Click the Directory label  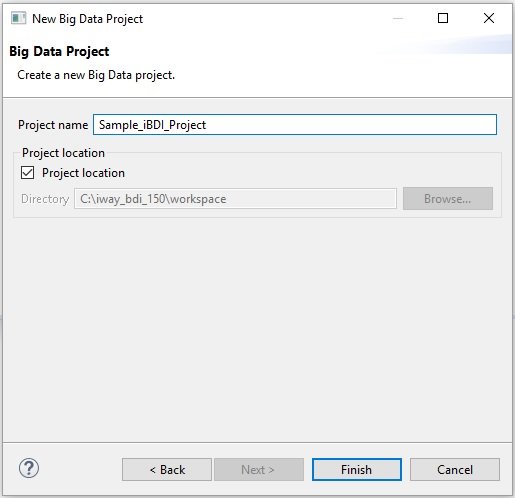coord(45,199)
